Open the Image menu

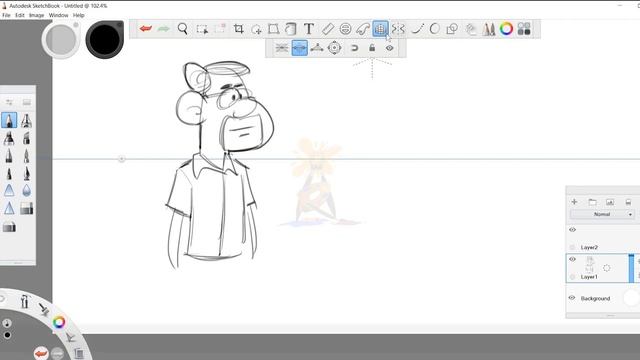[36, 15]
